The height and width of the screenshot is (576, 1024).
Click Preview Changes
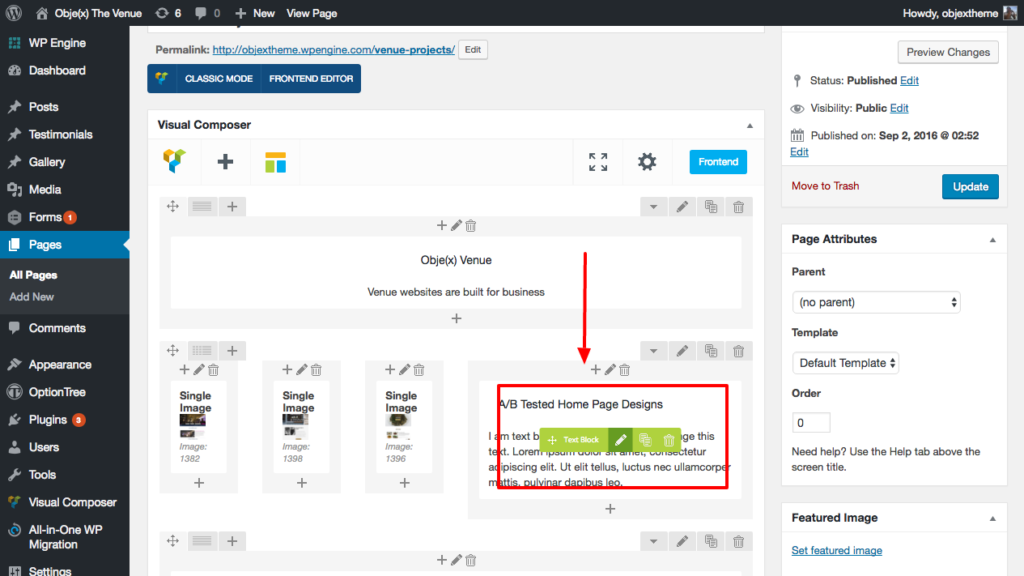click(x=948, y=52)
